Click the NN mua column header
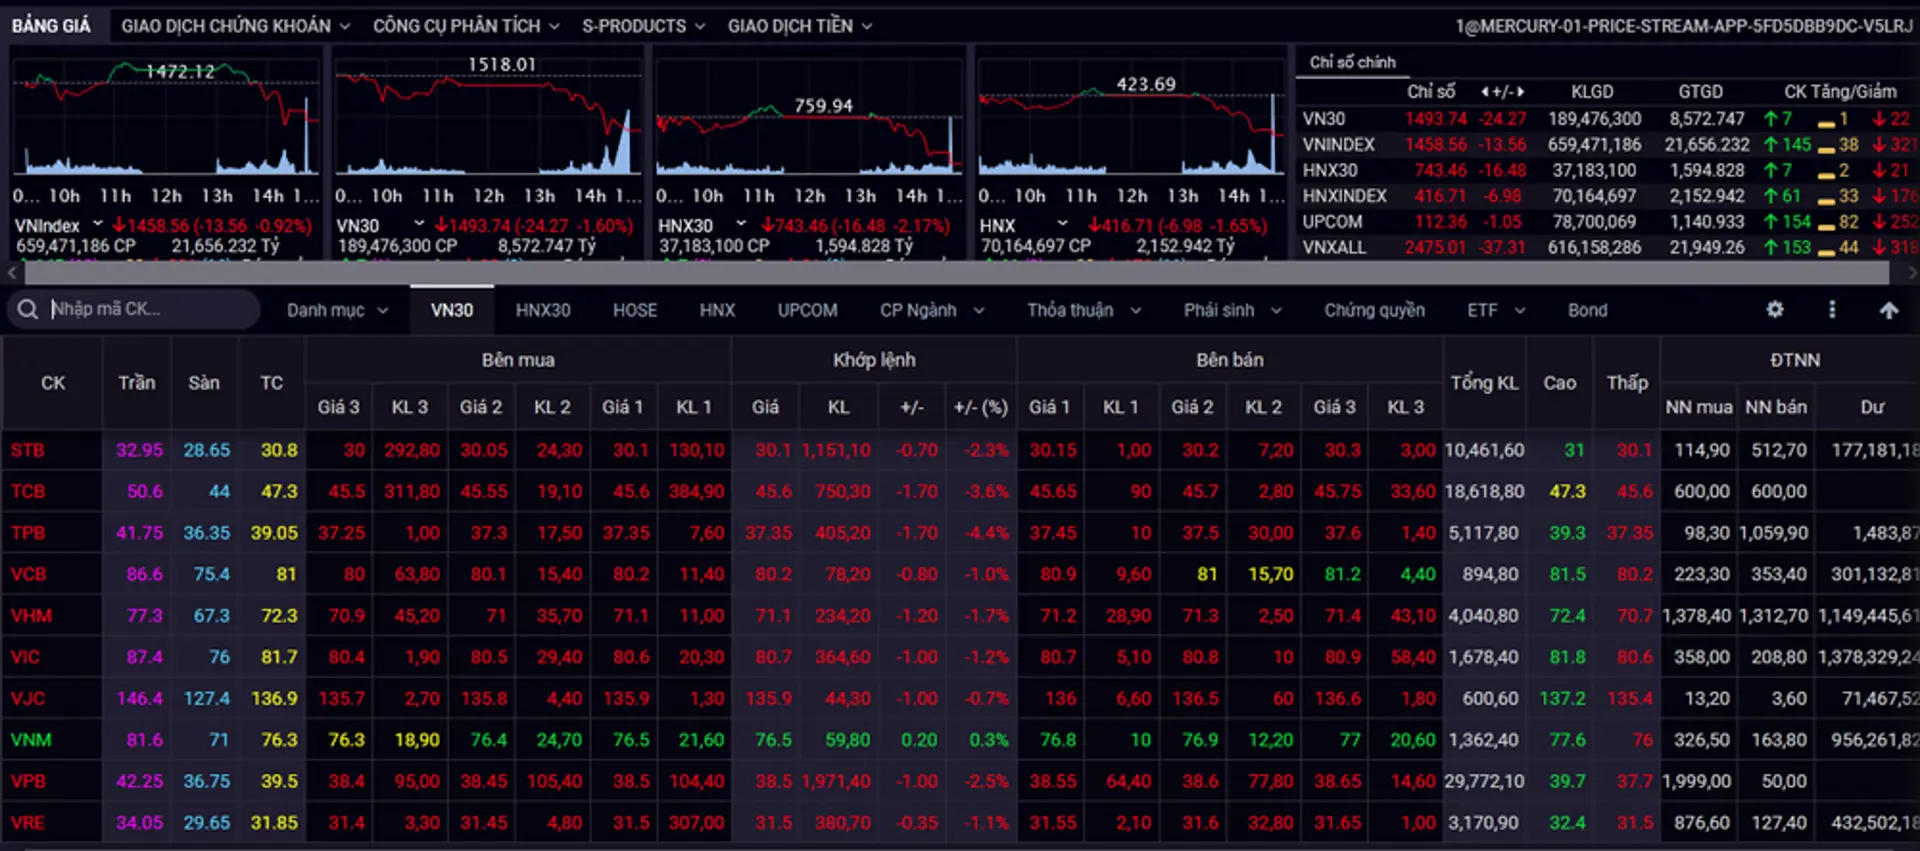Screen dimensions: 1920x851 click(x=1698, y=407)
